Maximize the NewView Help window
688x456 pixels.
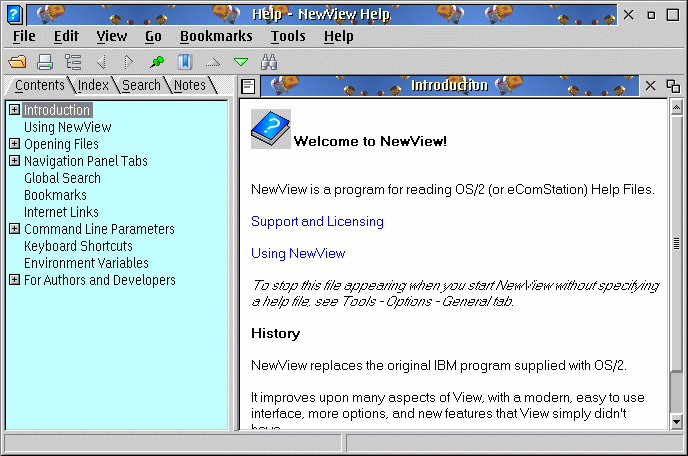point(673,15)
